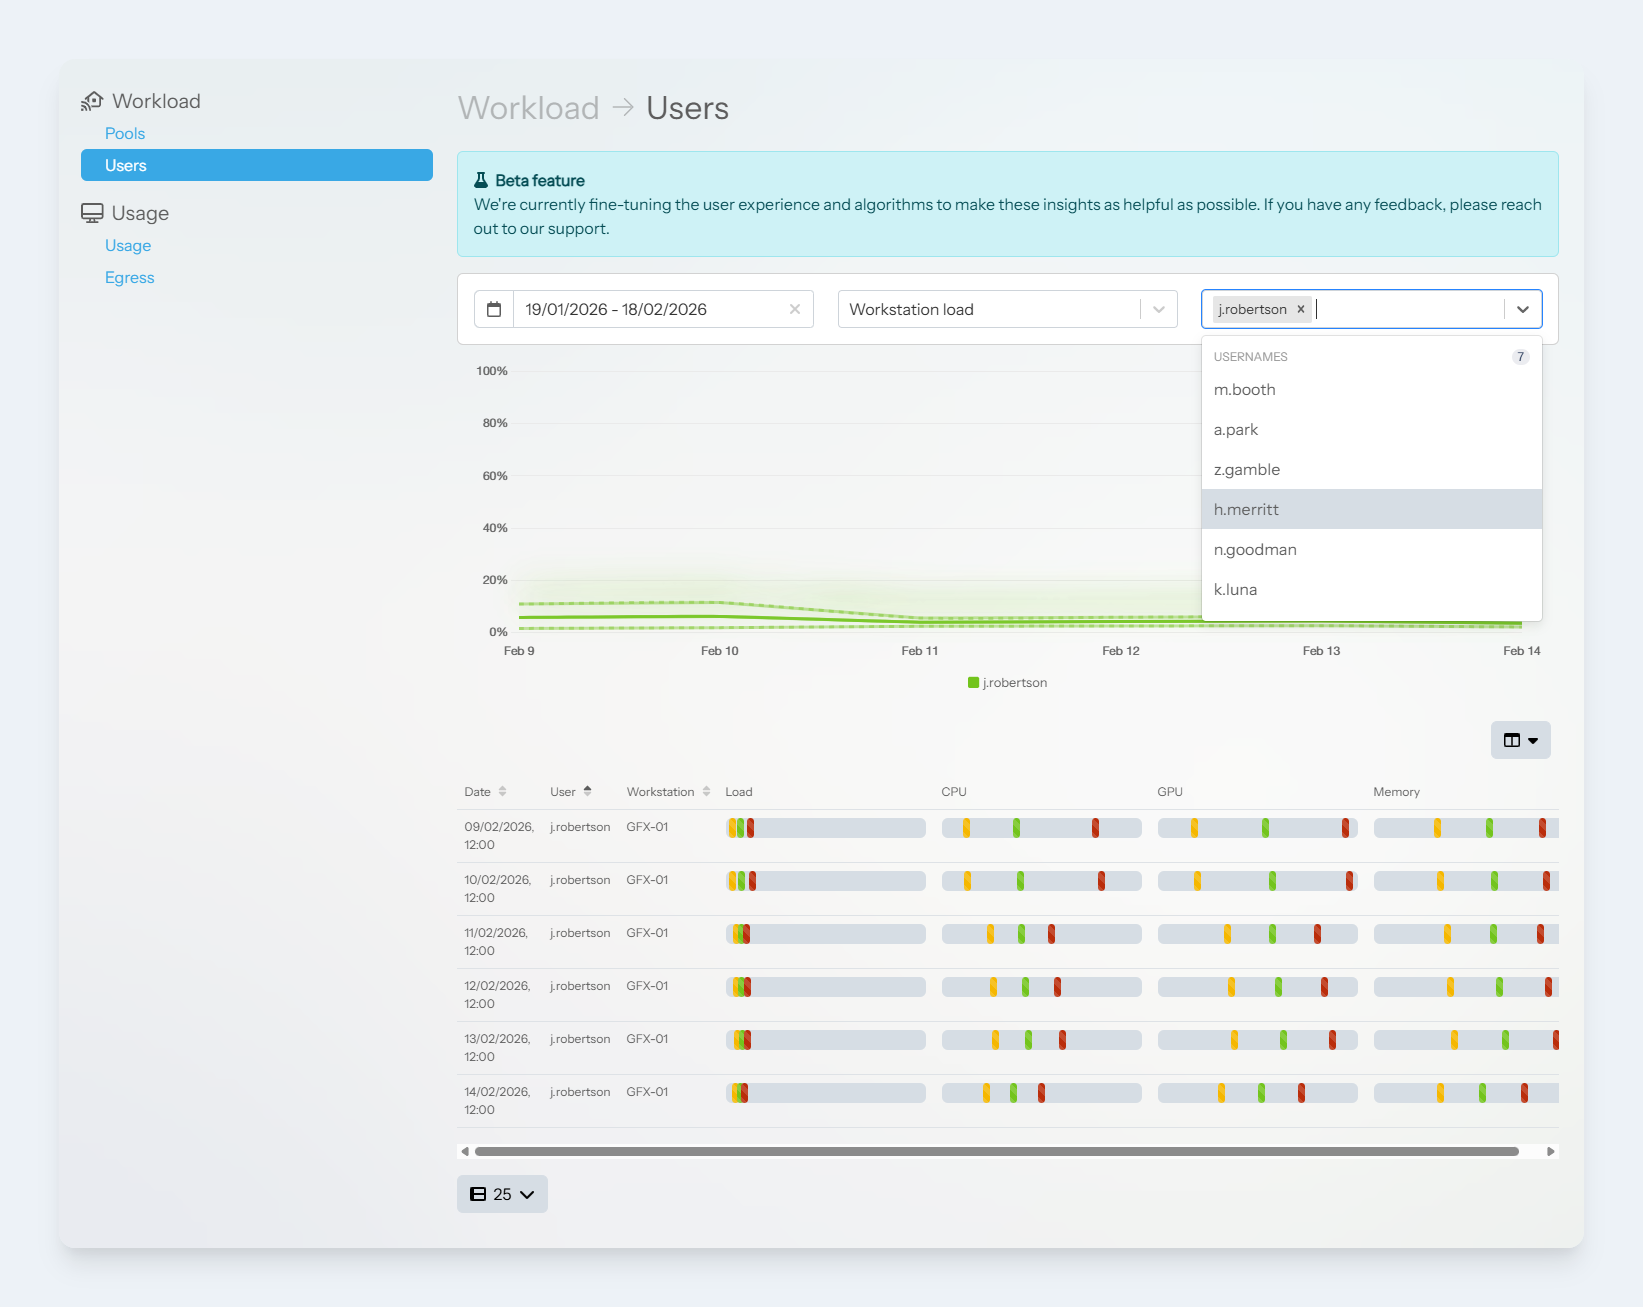Collapse the usernames dropdown chevron
Image resolution: width=1643 pixels, height=1307 pixels.
tap(1522, 310)
